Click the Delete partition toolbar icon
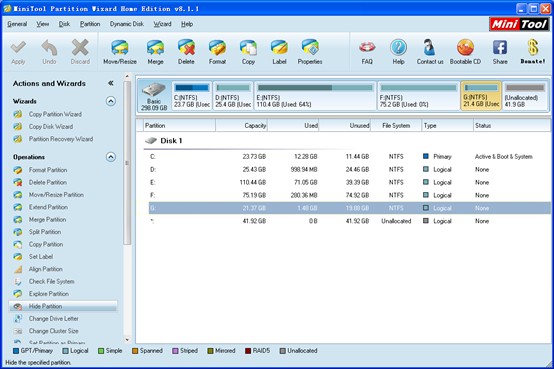Image resolution: width=554 pixels, height=369 pixels. [186, 48]
